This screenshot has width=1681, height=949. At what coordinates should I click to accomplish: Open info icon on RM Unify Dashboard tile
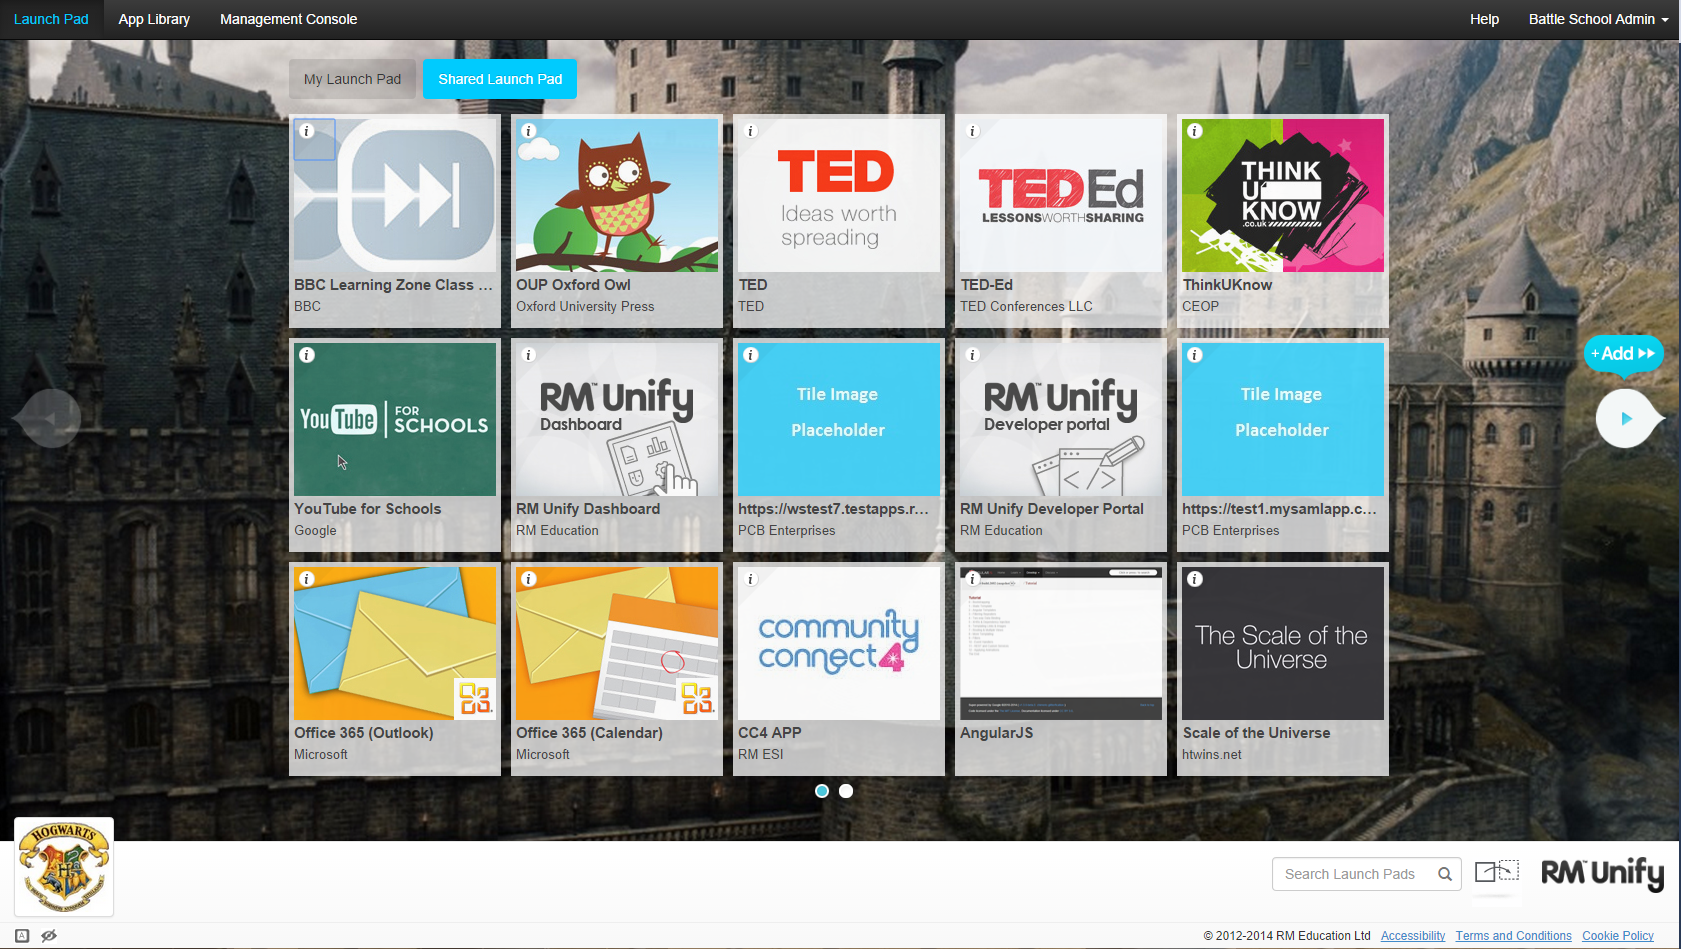pos(529,355)
